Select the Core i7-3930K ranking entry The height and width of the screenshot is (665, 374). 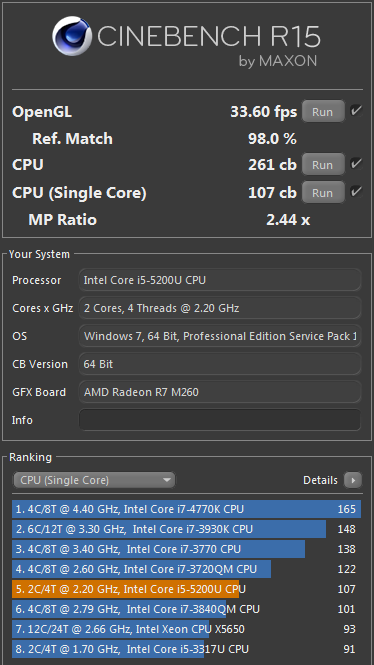[x=187, y=529]
